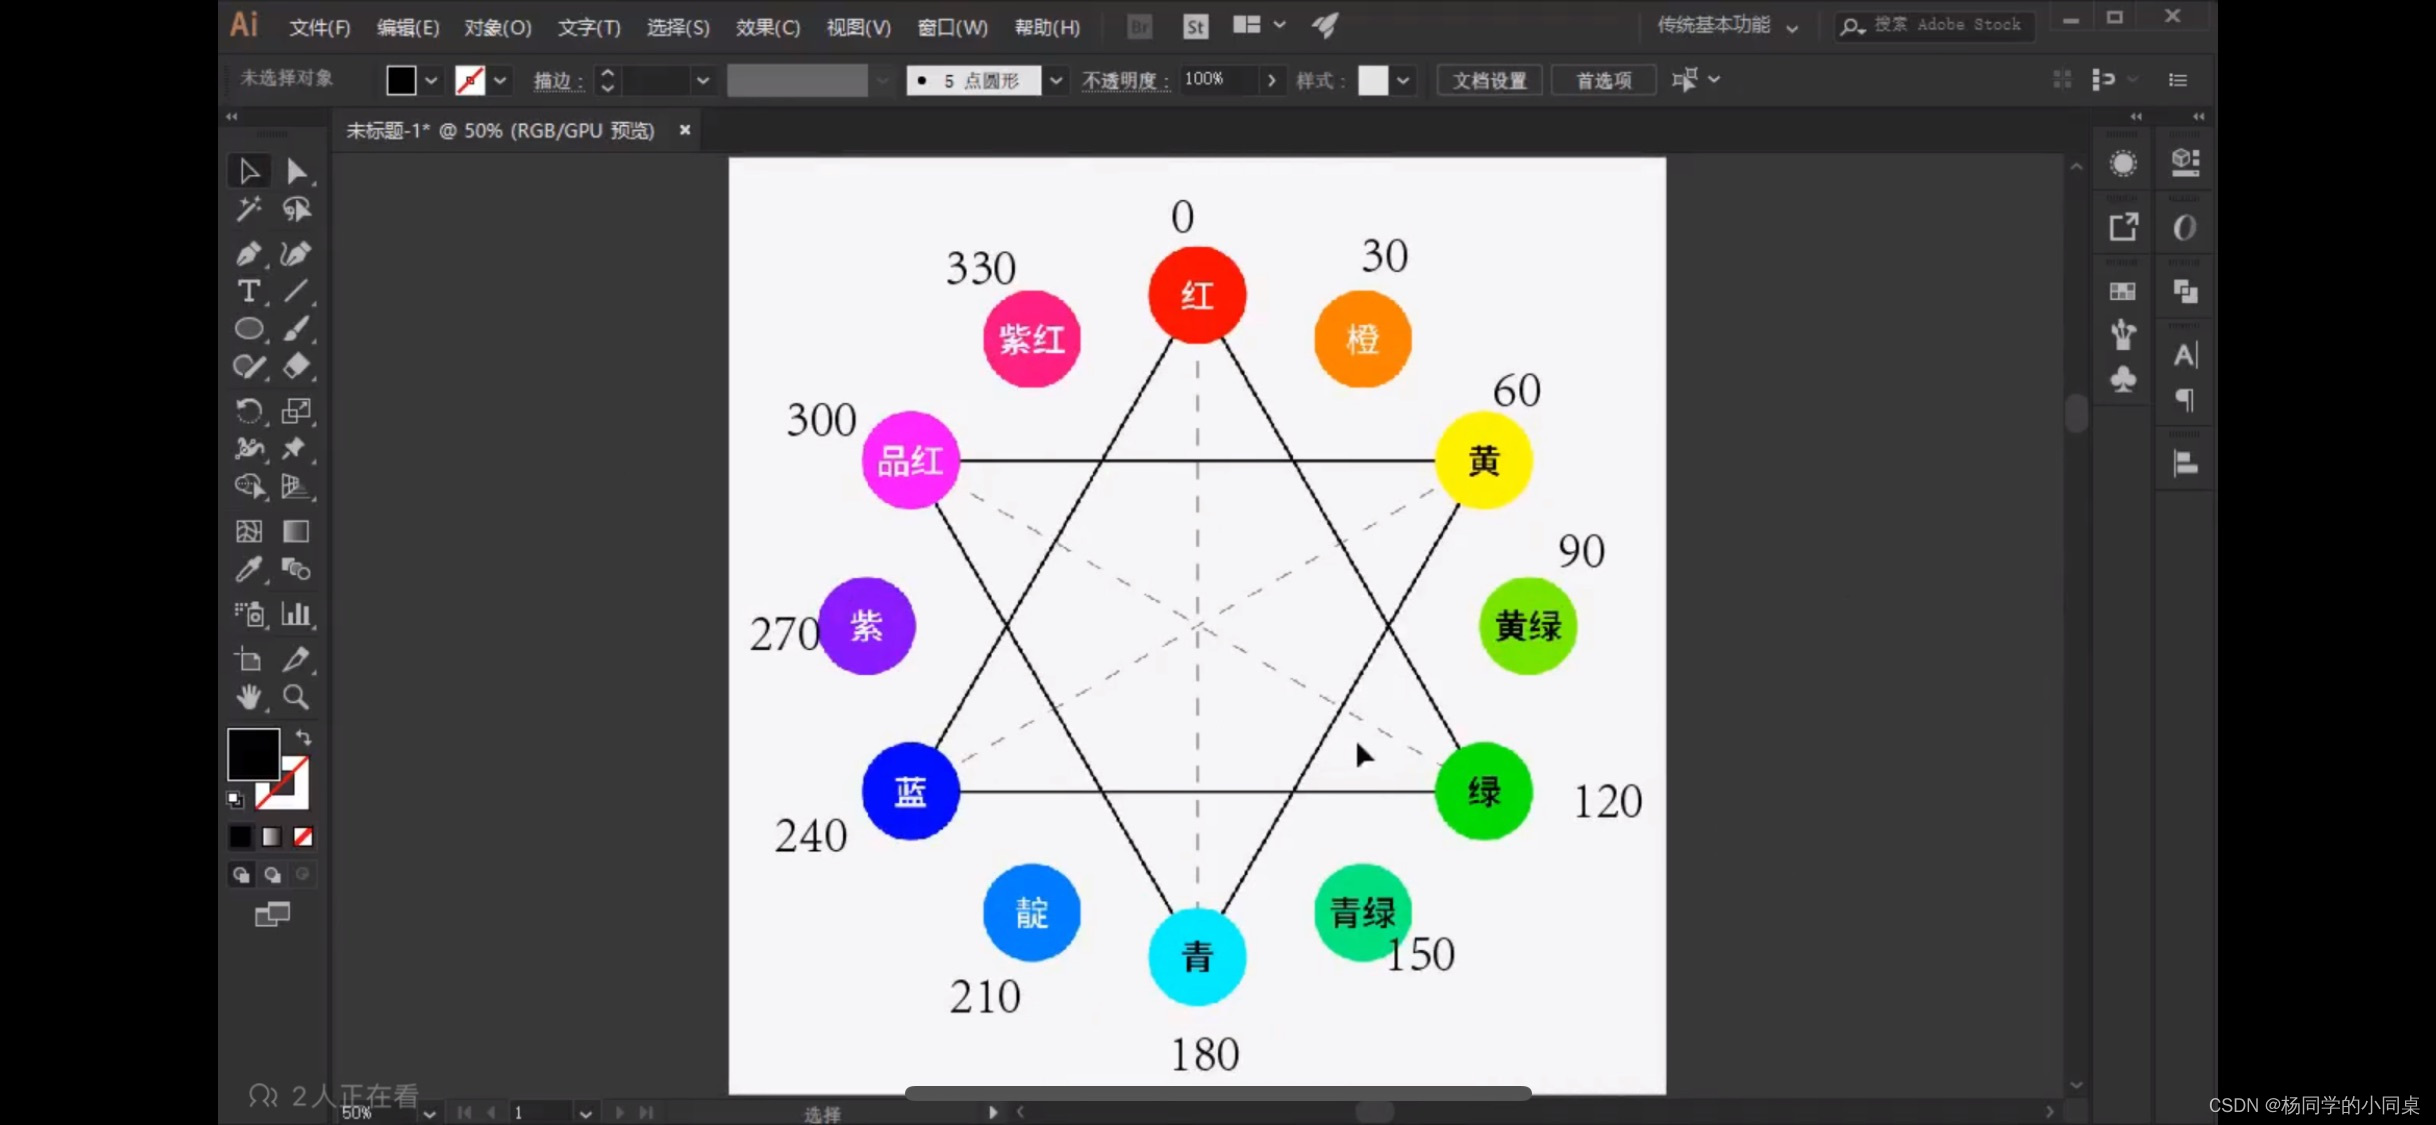This screenshot has height=1125, width=2436.
Task: Click the 首选项 (Preferences) button
Action: click(1605, 79)
